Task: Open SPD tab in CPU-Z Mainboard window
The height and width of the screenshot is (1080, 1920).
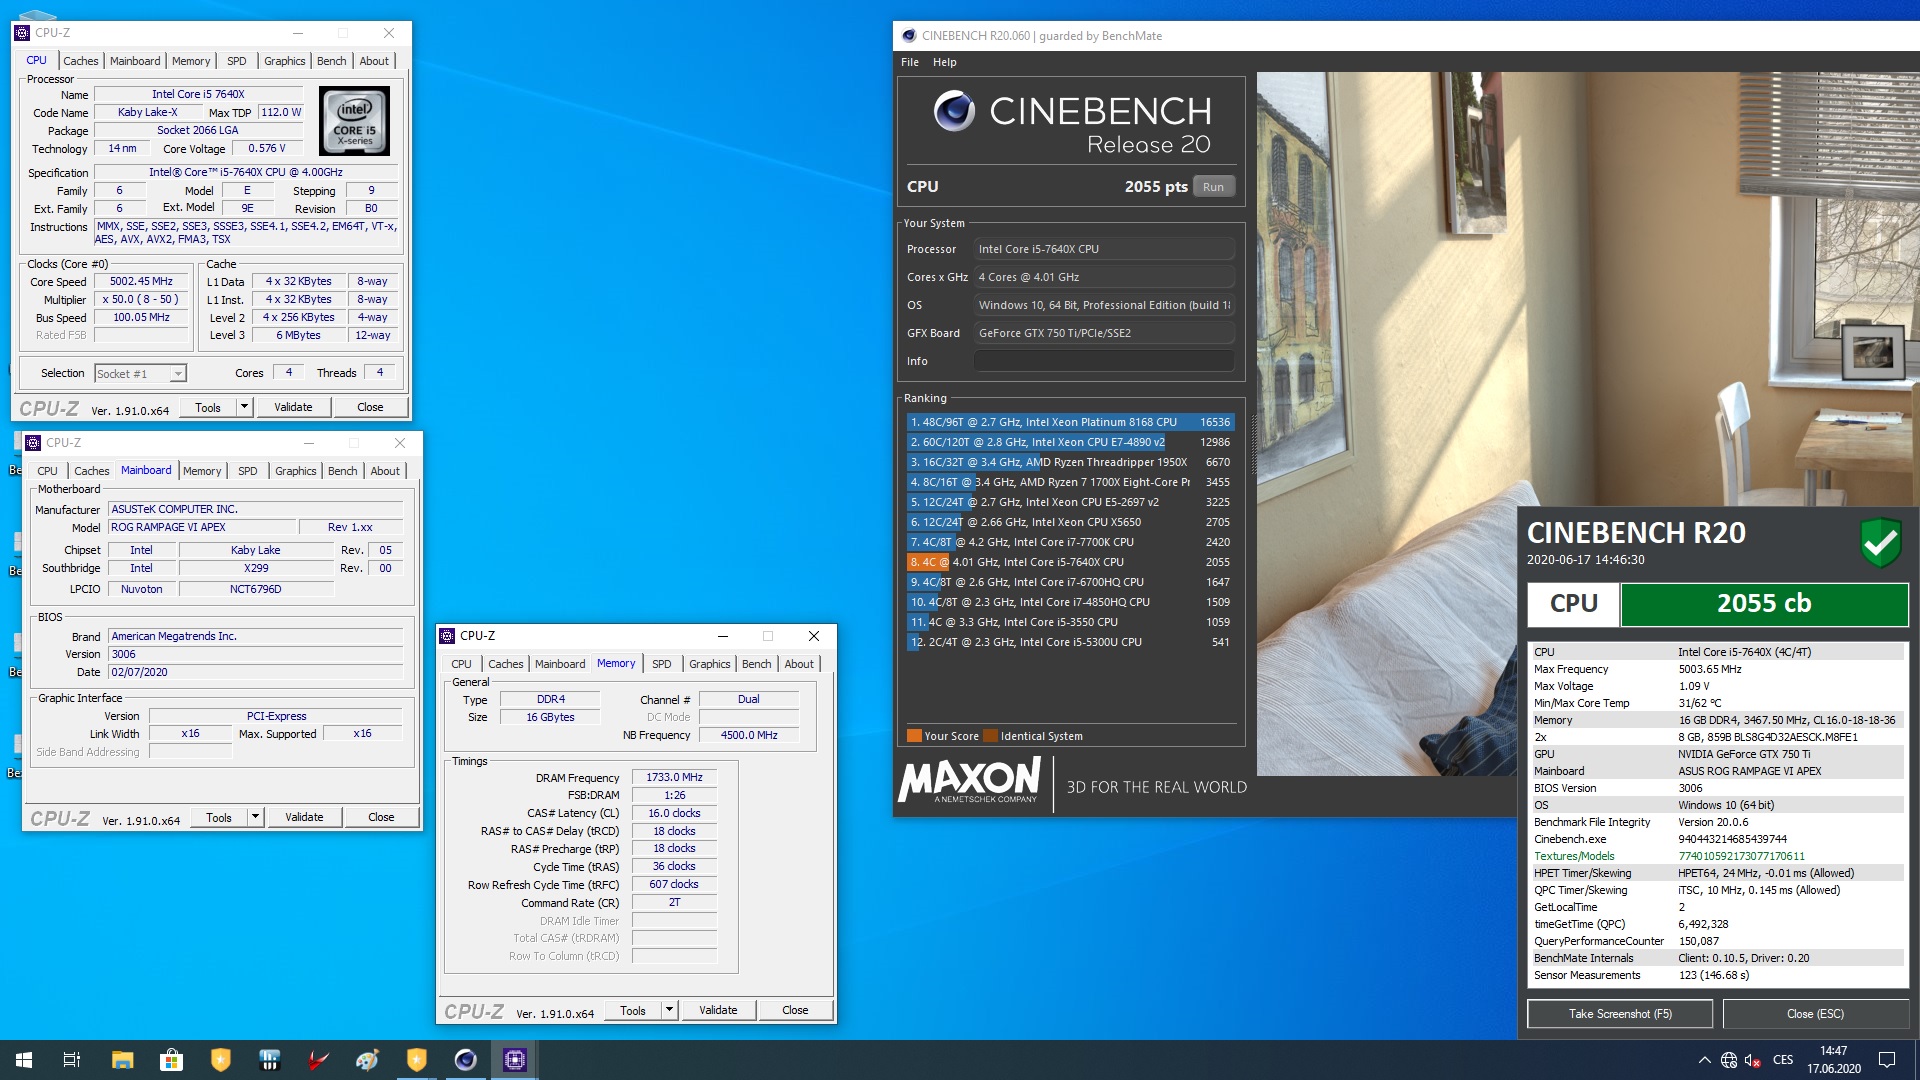Action: pos(248,471)
